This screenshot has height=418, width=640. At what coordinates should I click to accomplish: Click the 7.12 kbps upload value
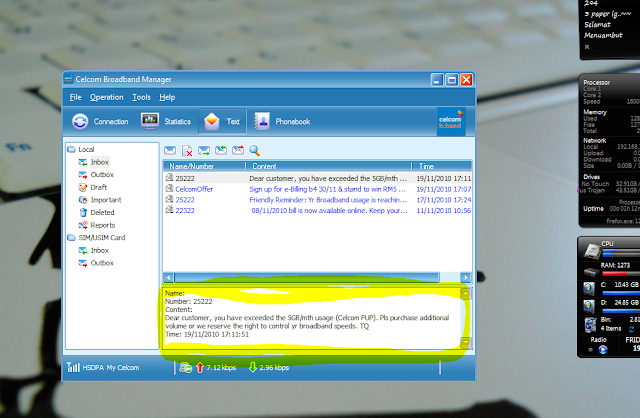(221, 367)
